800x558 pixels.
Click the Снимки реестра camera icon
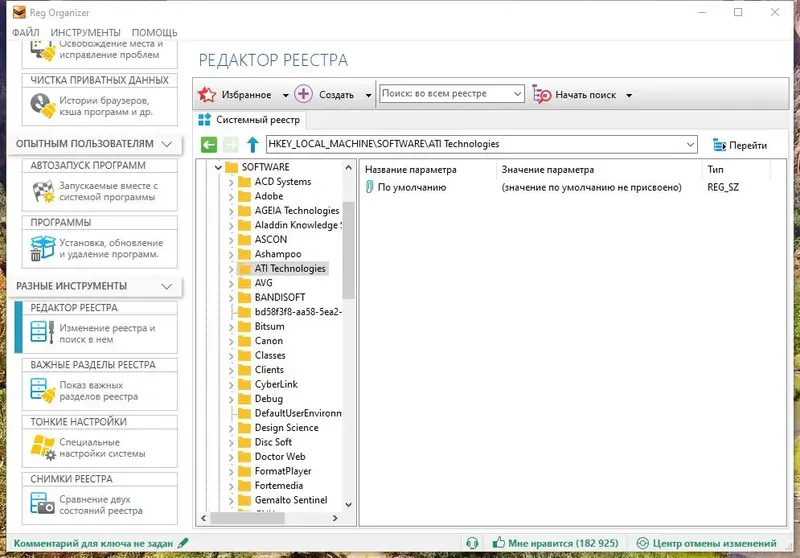(x=42, y=503)
